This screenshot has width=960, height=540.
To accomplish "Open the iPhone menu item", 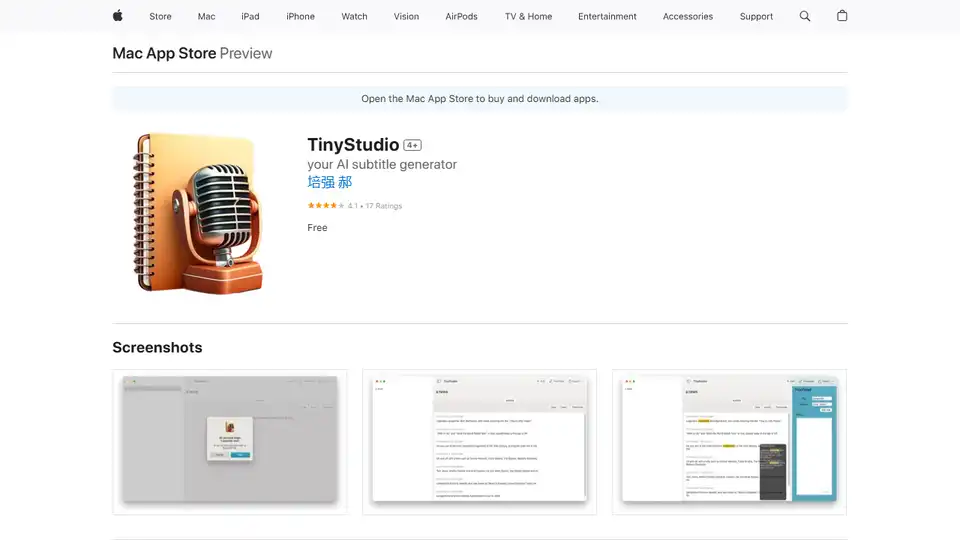I will click(x=301, y=17).
